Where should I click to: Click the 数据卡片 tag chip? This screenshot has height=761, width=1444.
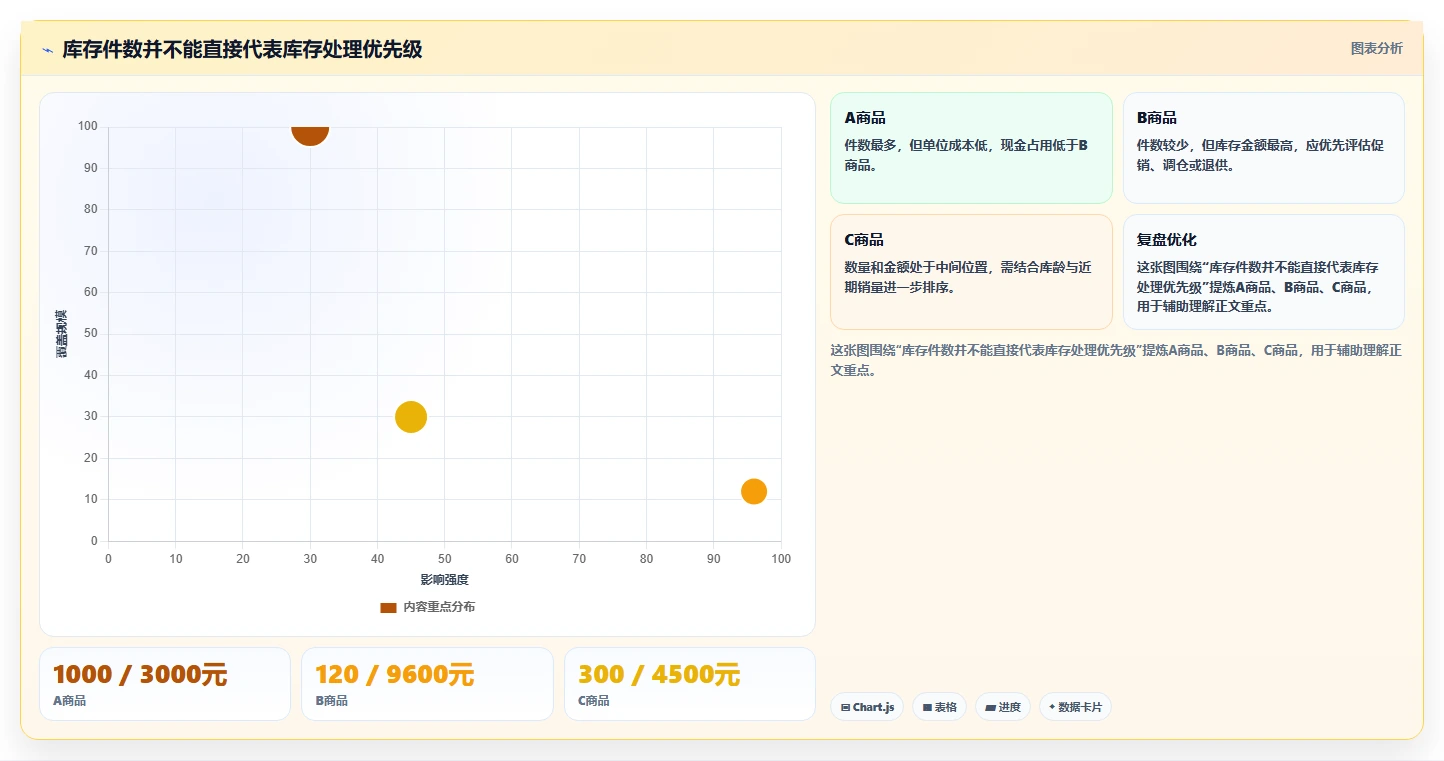[x=1075, y=707]
